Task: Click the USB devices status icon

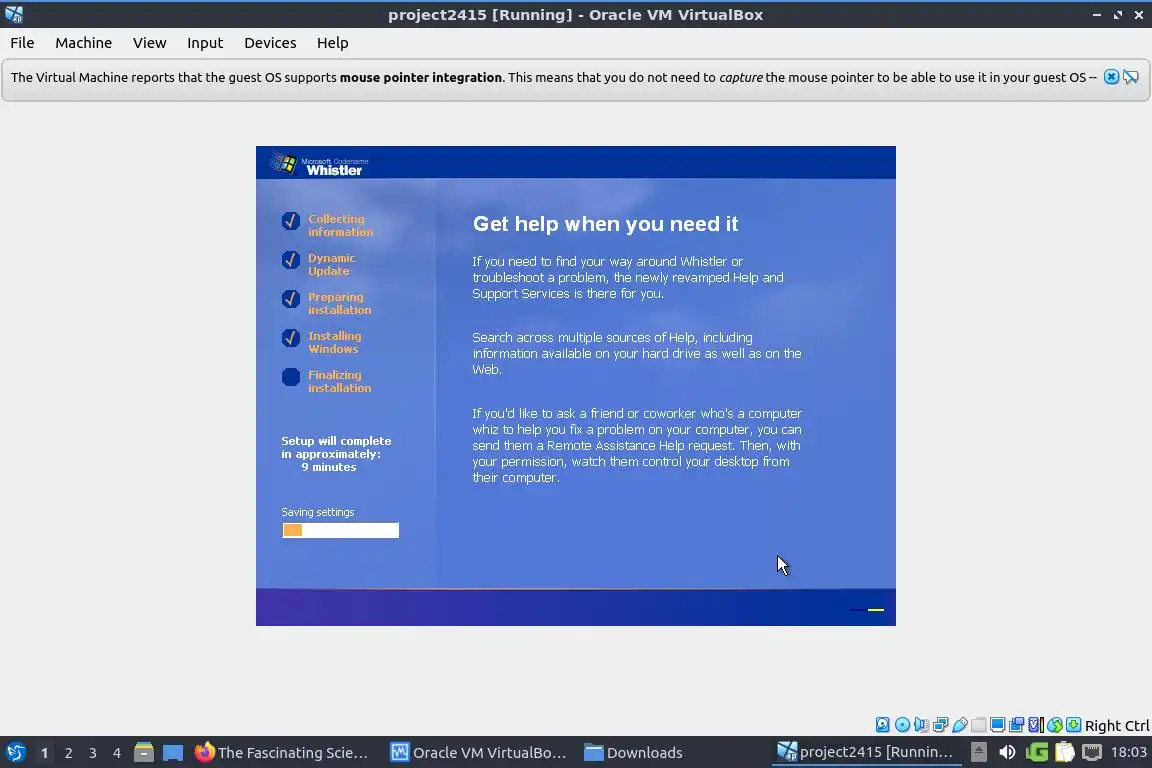Action: [x=960, y=725]
